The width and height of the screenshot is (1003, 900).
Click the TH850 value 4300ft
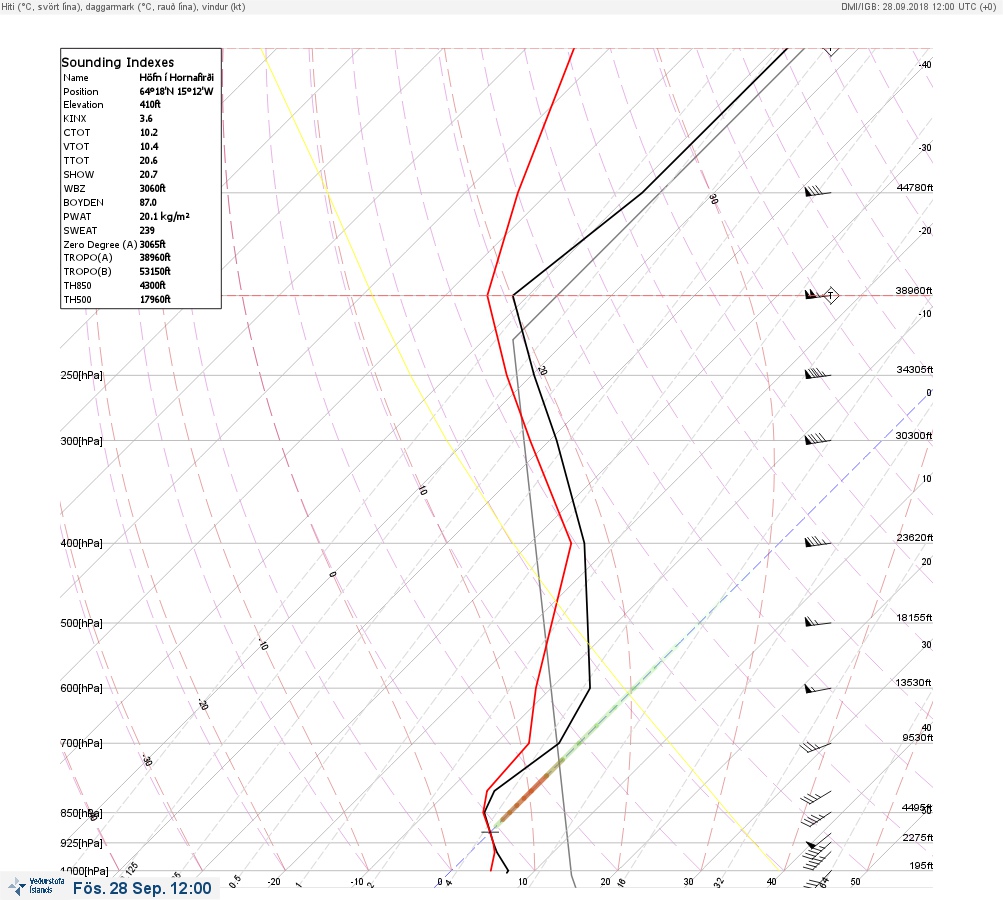click(x=152, y=285)
